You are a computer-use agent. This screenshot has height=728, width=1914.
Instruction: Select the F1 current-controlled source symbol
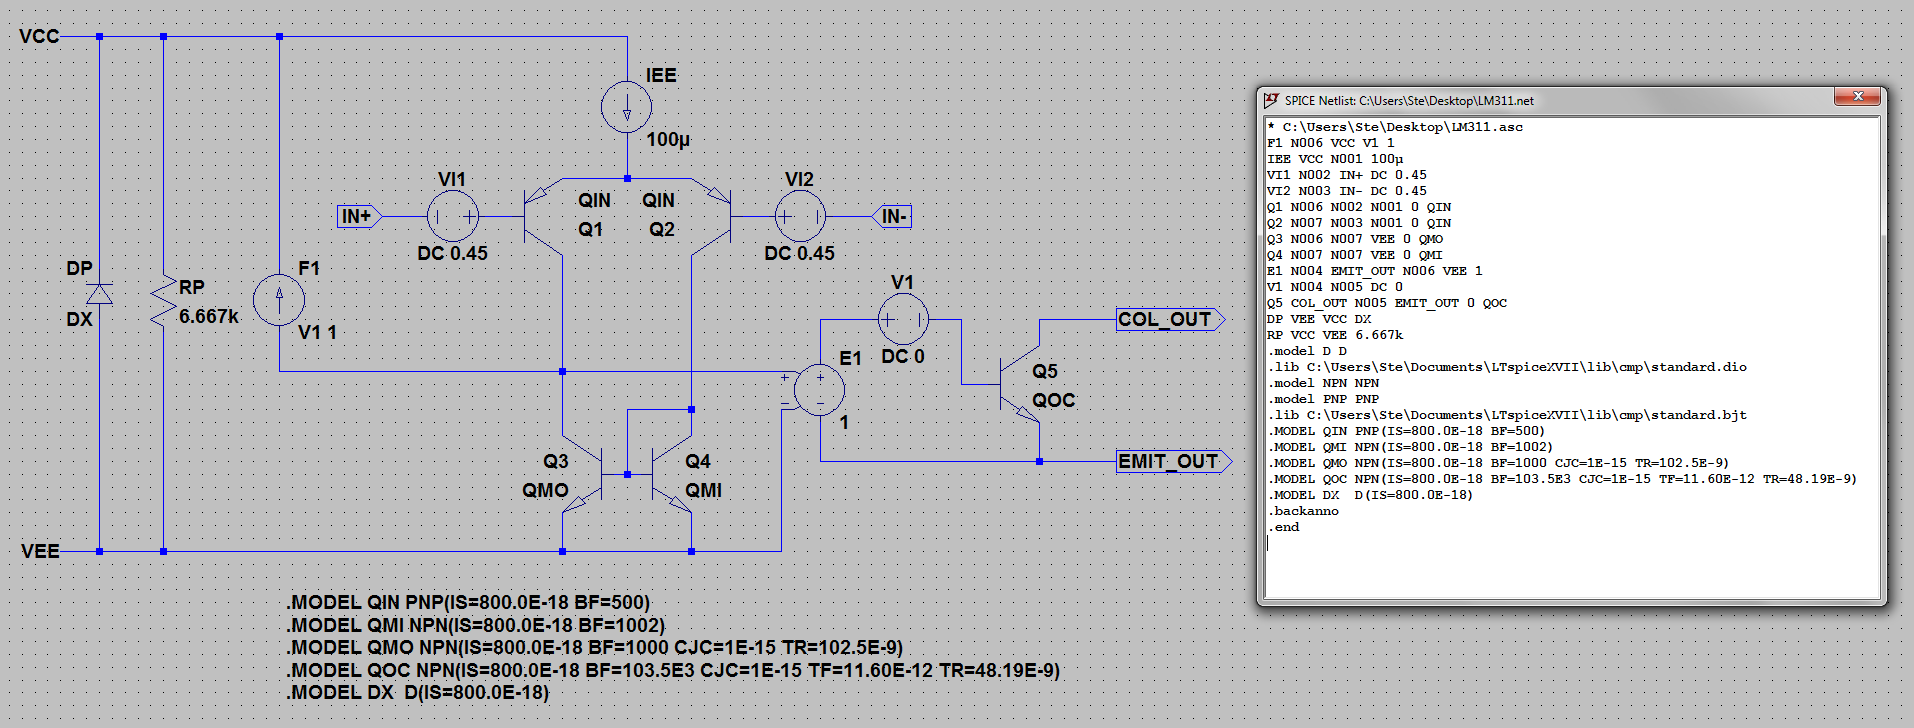pos(279,299)
